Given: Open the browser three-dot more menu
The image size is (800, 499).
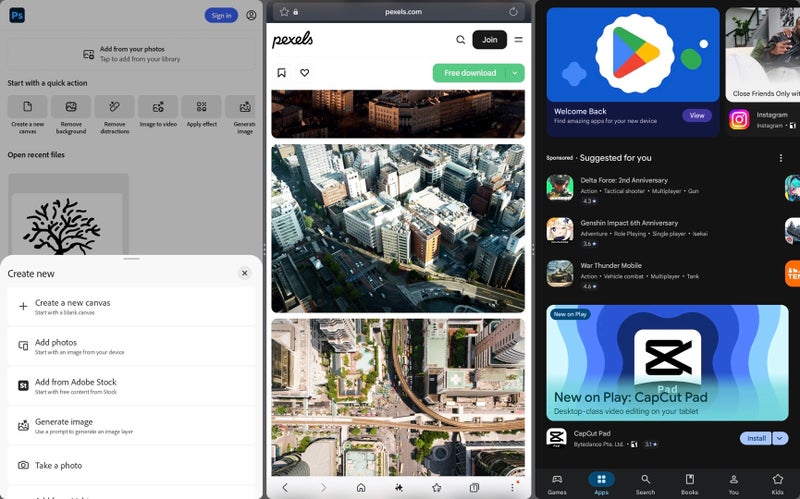Looking at the screenshot, I should click(x=512, y=488).
